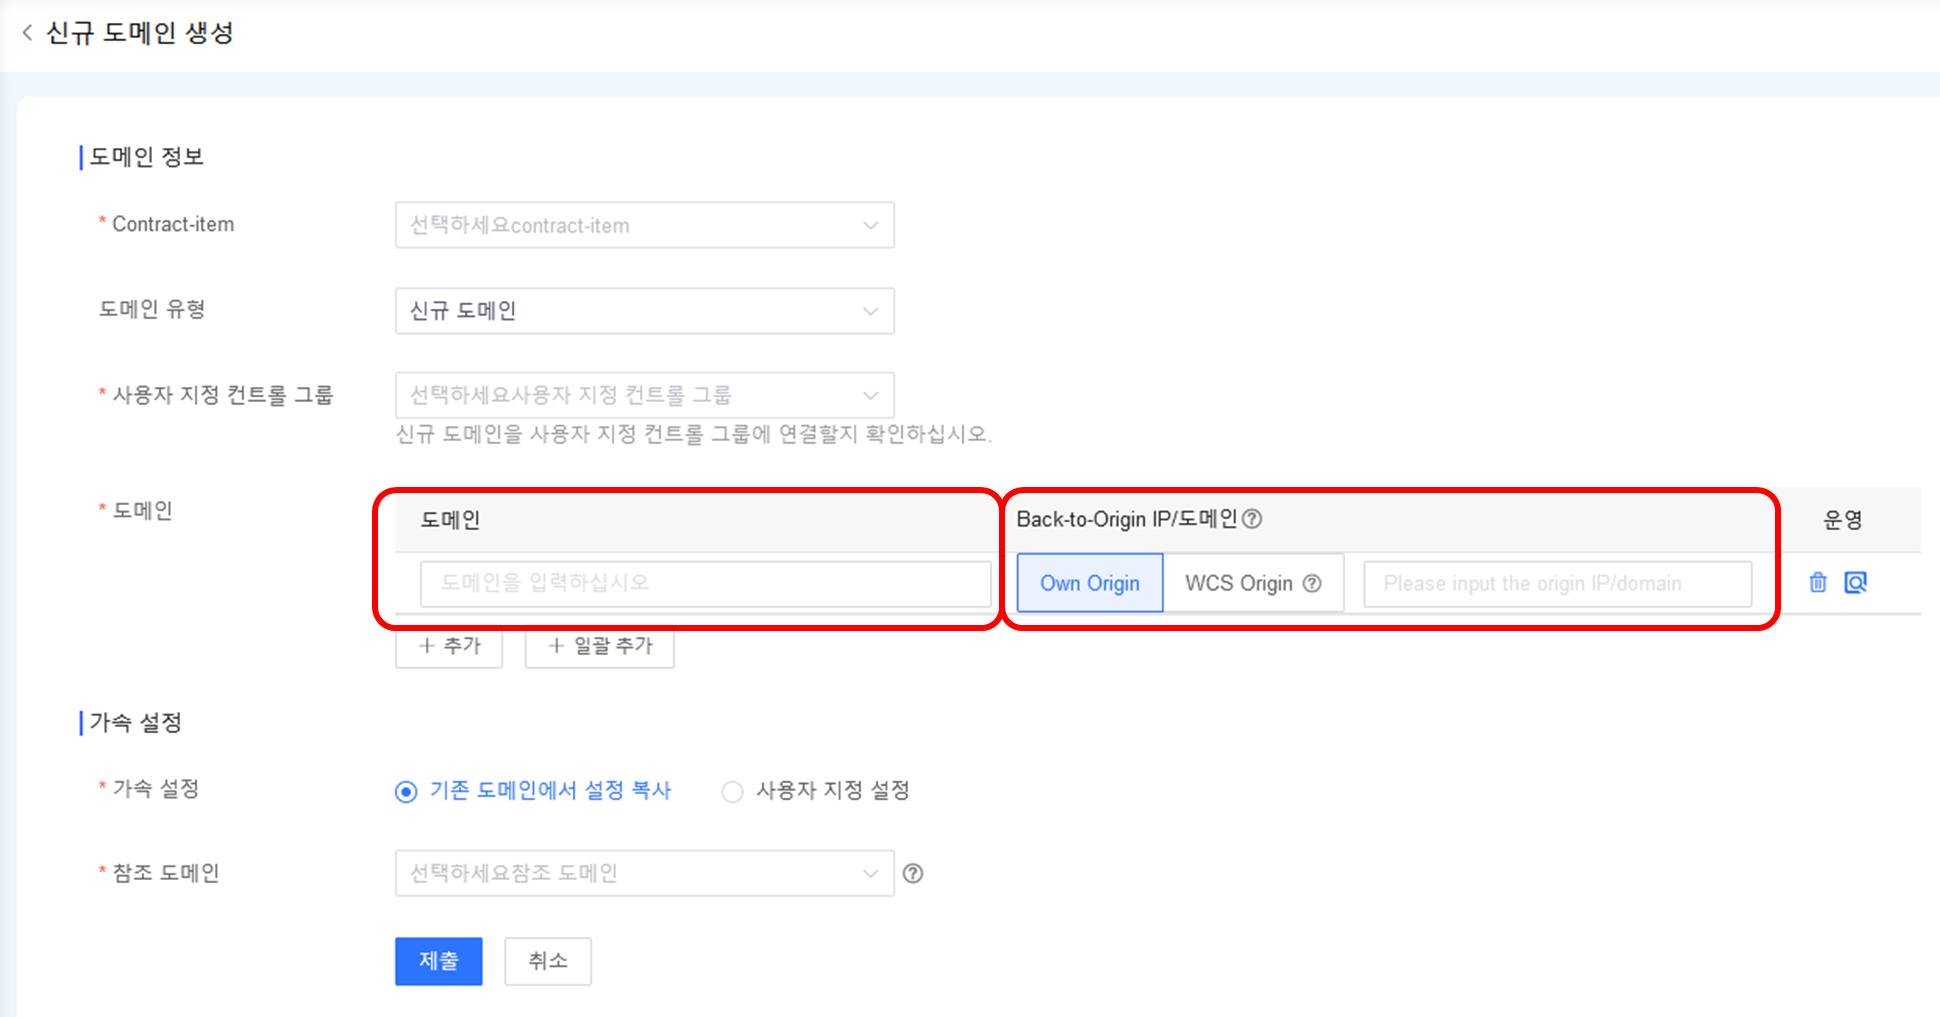Select 사용자 지정 설정 radio option

[732, 792]
